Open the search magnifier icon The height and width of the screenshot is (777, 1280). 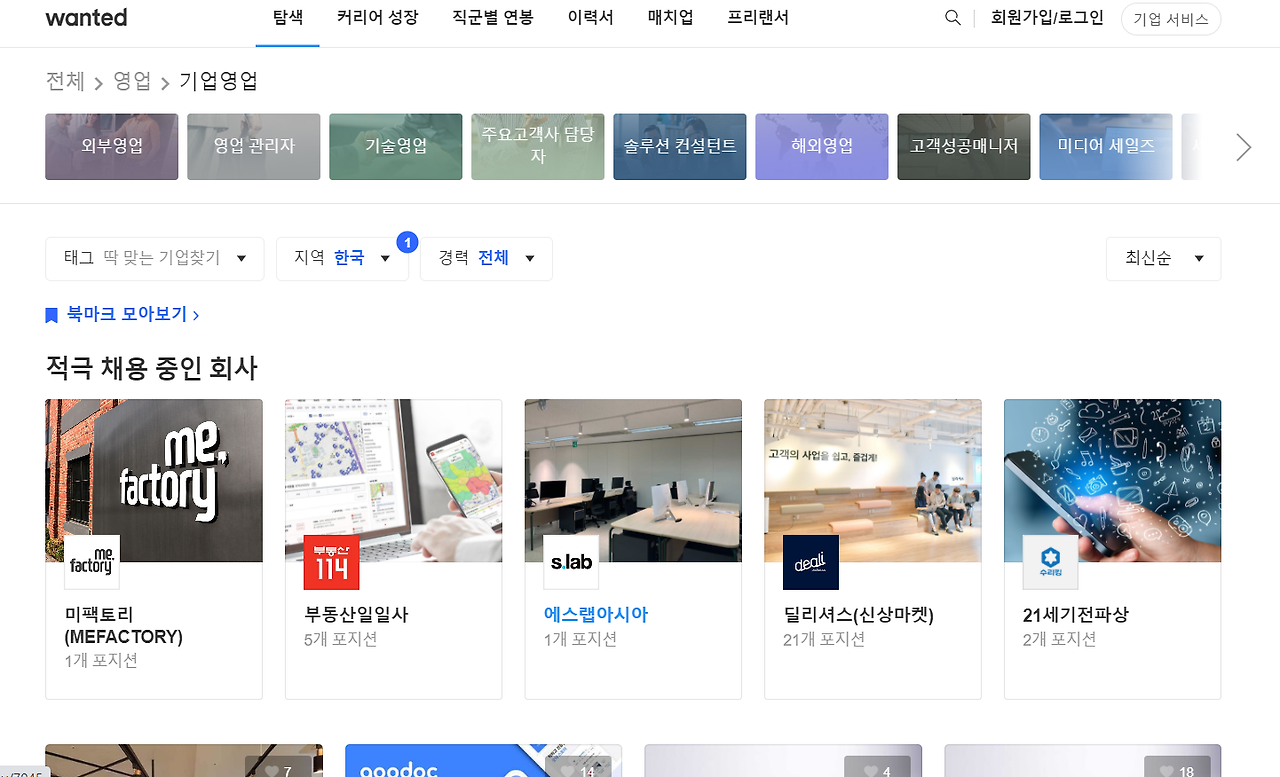tap(953, 18)
